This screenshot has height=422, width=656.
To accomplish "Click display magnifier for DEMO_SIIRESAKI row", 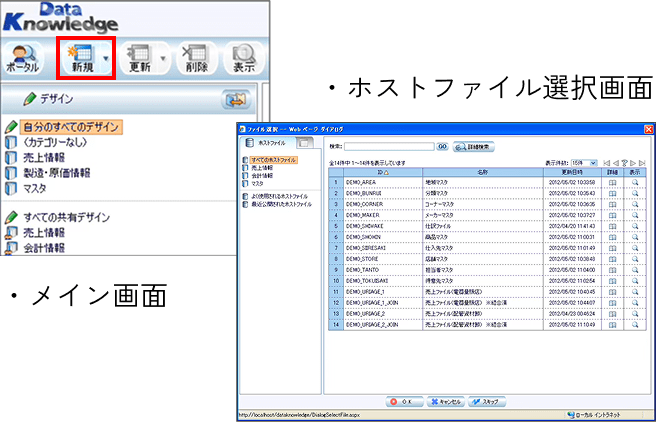I will 635,248.
